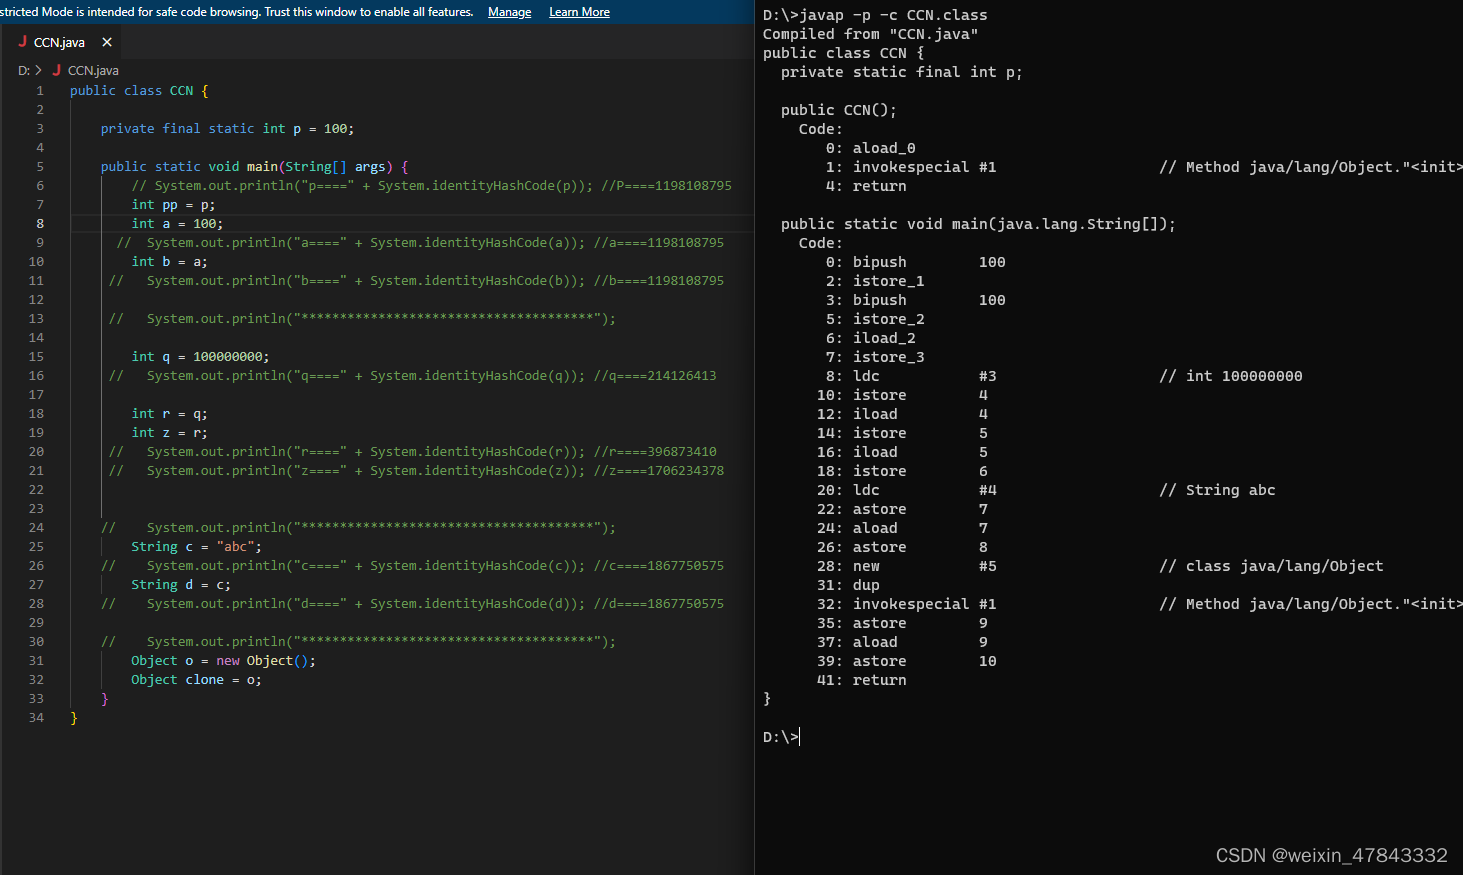This screenshot has height=875, width=1463.
Task: Click commented println of q hash line 16
Action: [x=412, y=376]
